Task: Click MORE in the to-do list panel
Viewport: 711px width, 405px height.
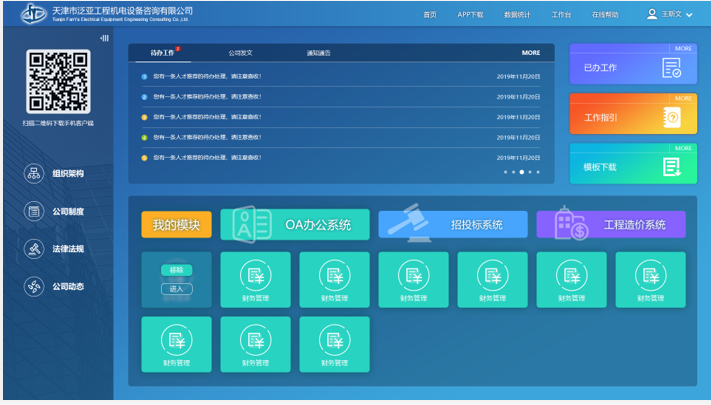Action: click(530, 53)
